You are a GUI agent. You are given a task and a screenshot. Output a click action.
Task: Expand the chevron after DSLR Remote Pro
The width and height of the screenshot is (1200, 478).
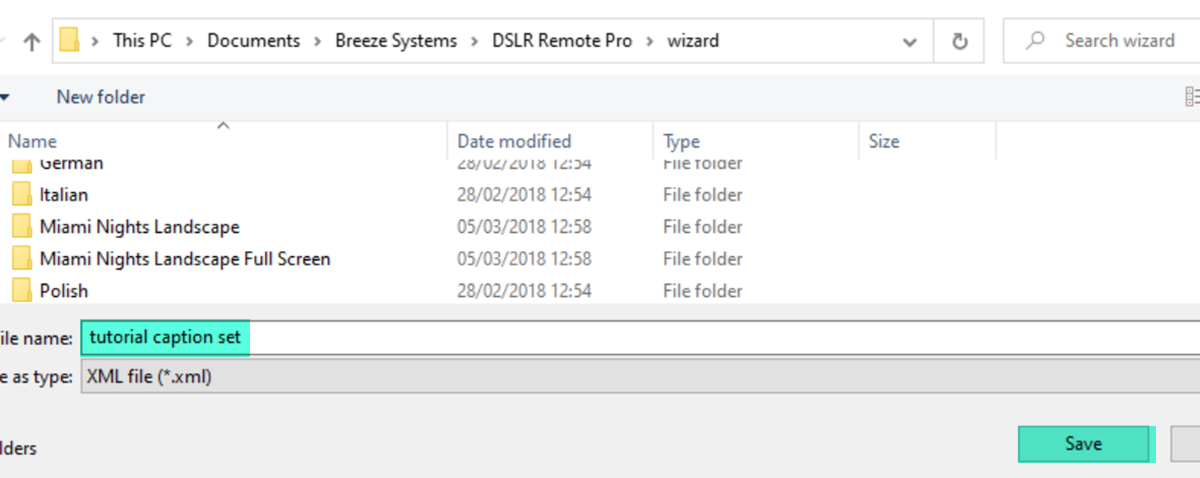[649, 41]
